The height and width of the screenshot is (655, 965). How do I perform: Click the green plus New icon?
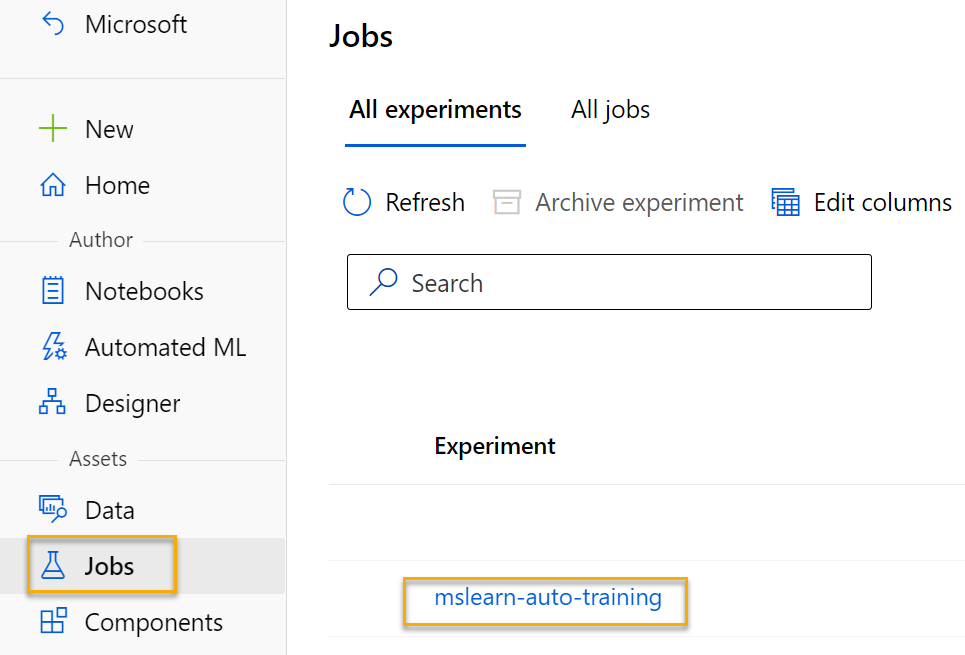coord(53,129)
